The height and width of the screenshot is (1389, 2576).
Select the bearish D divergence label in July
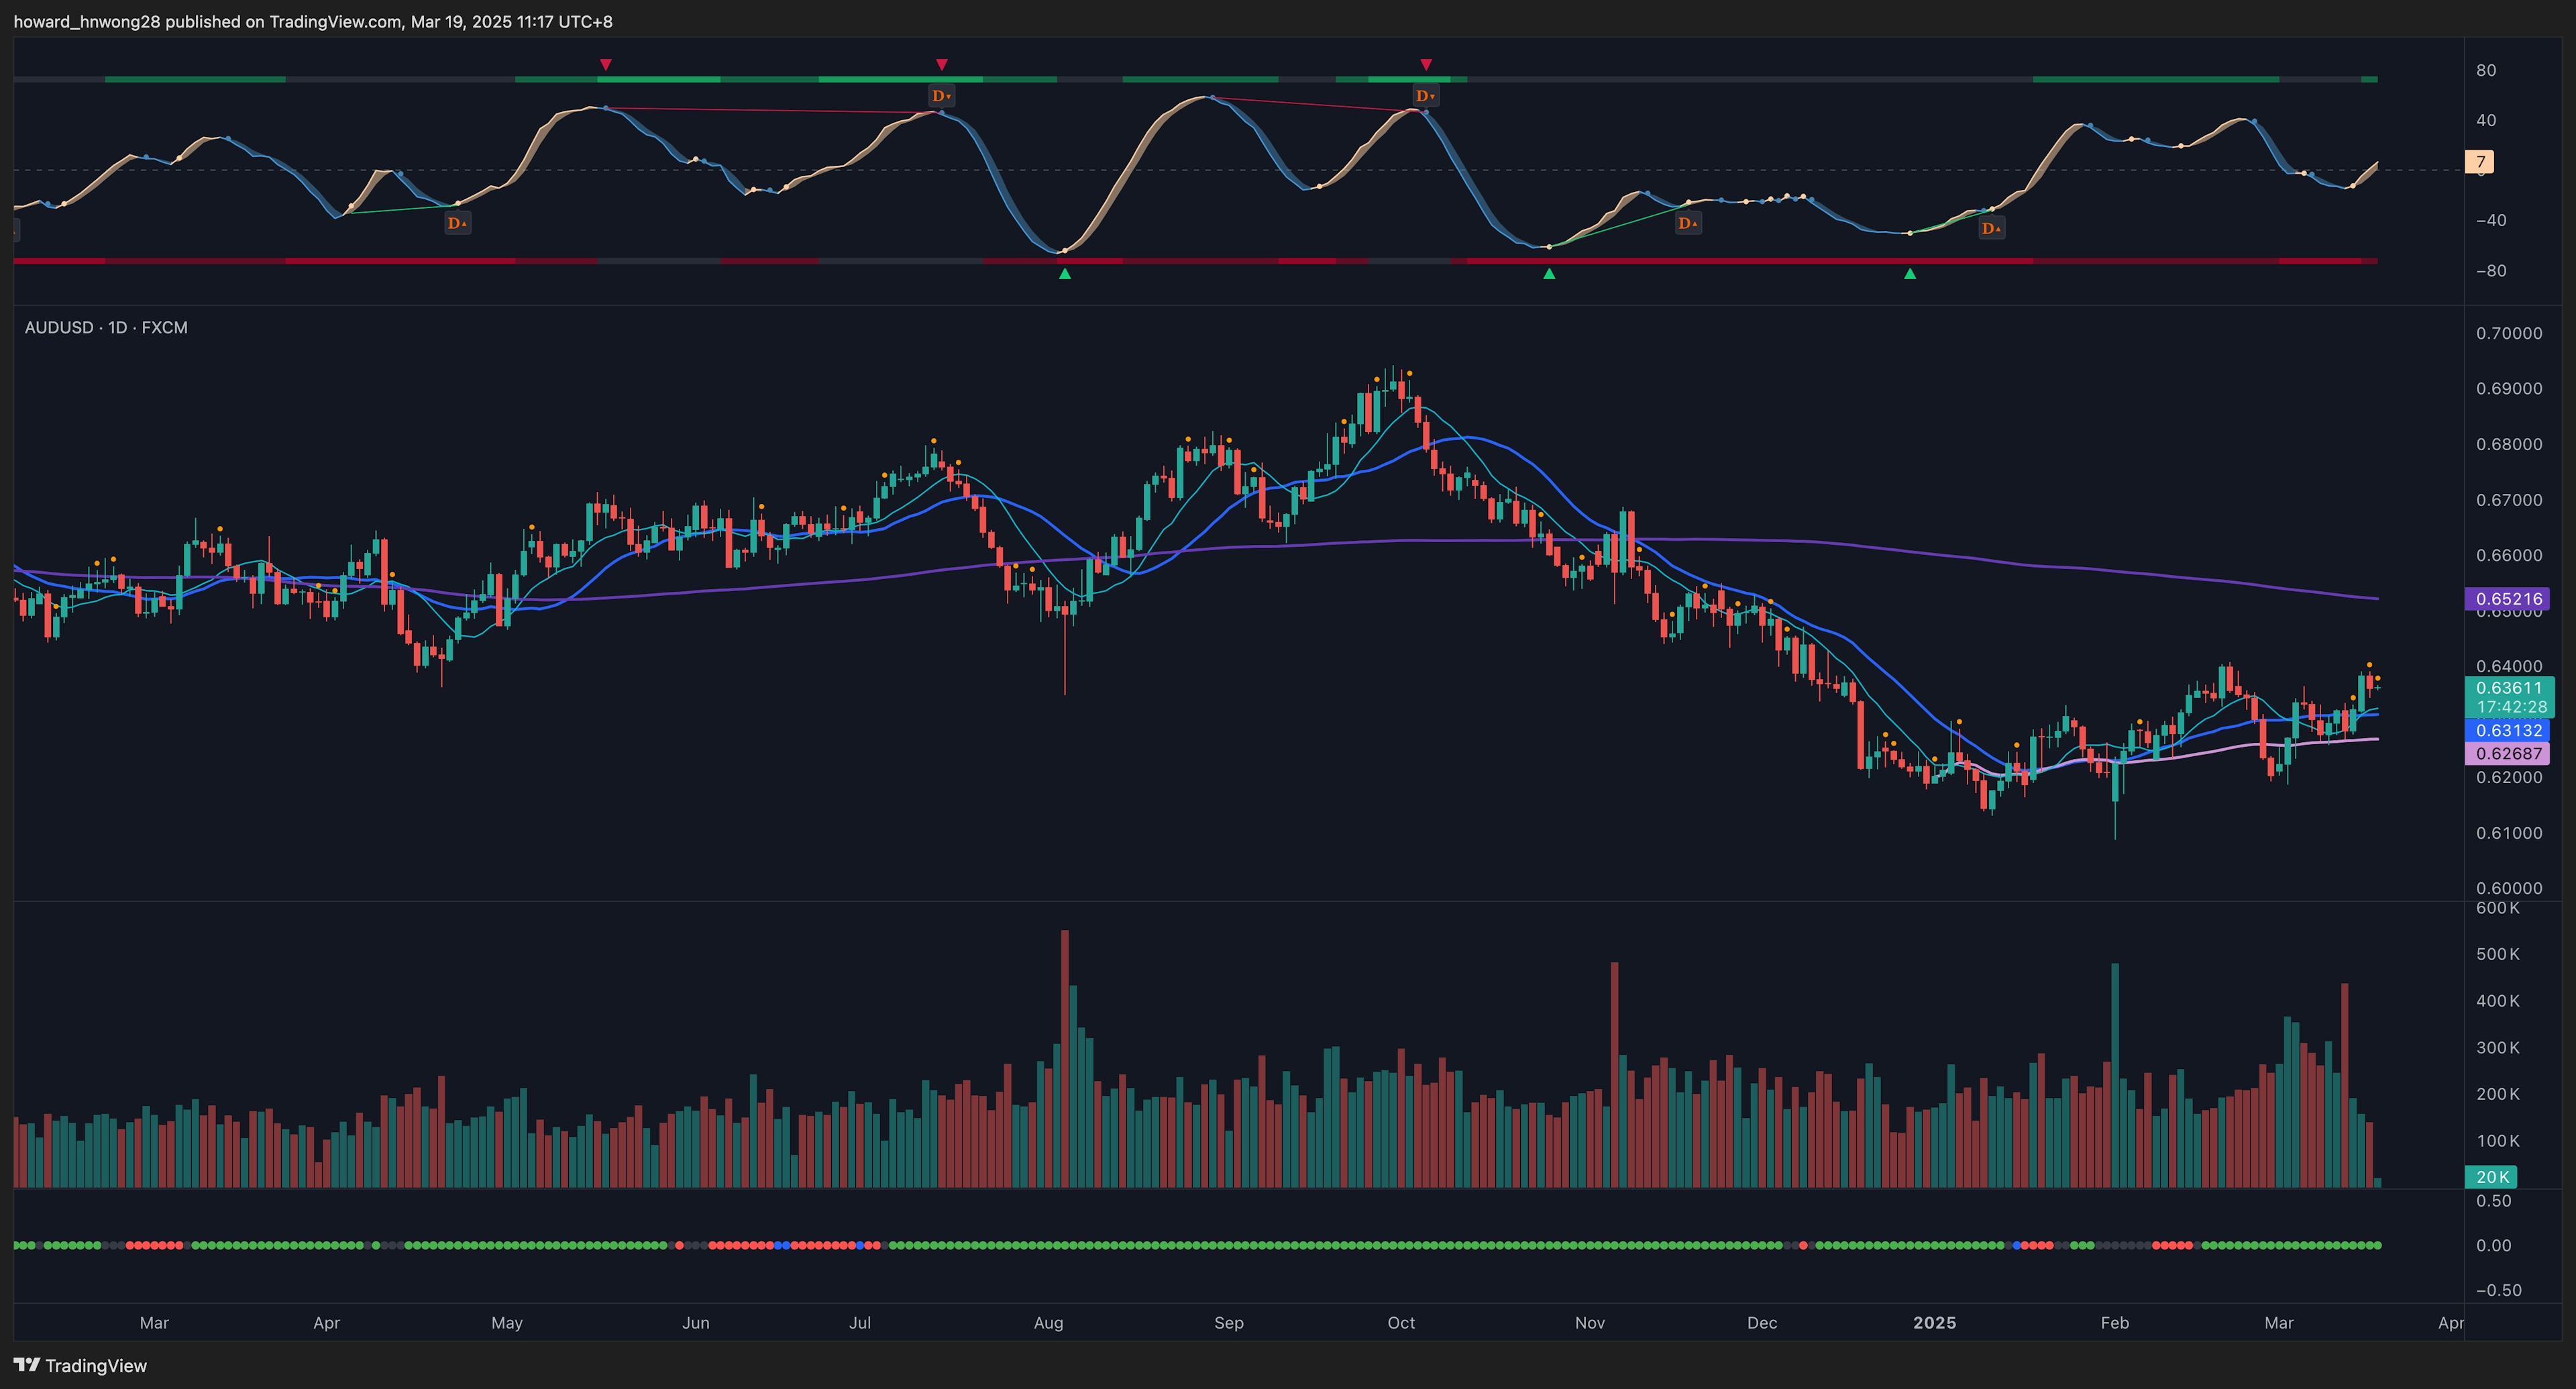941,96
